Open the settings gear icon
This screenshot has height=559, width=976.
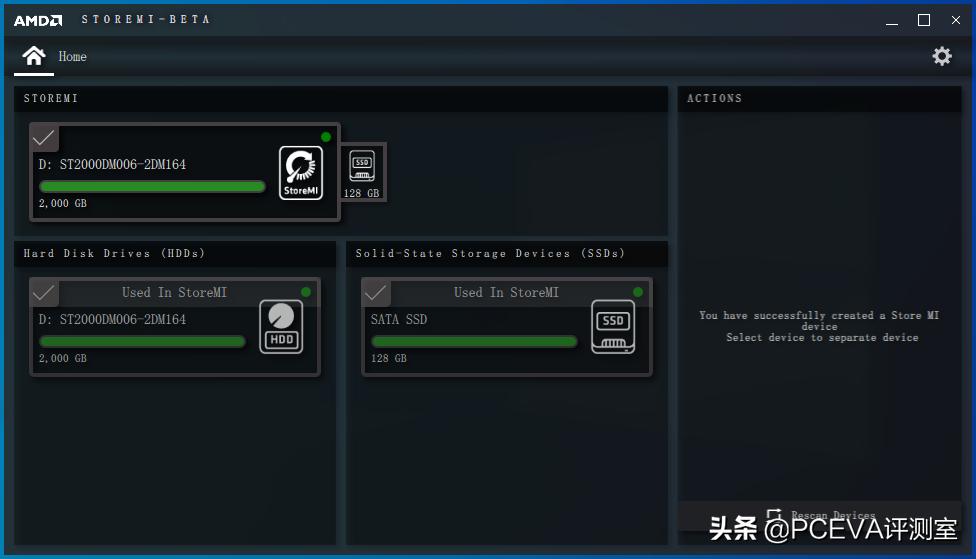pos(942,56)
